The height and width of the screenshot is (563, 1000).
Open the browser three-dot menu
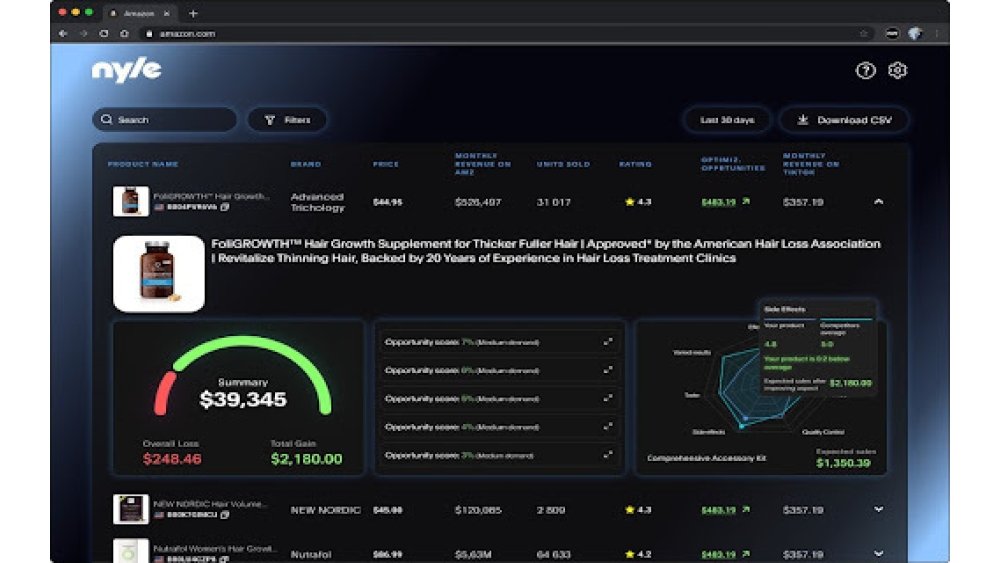pos(936,34)
